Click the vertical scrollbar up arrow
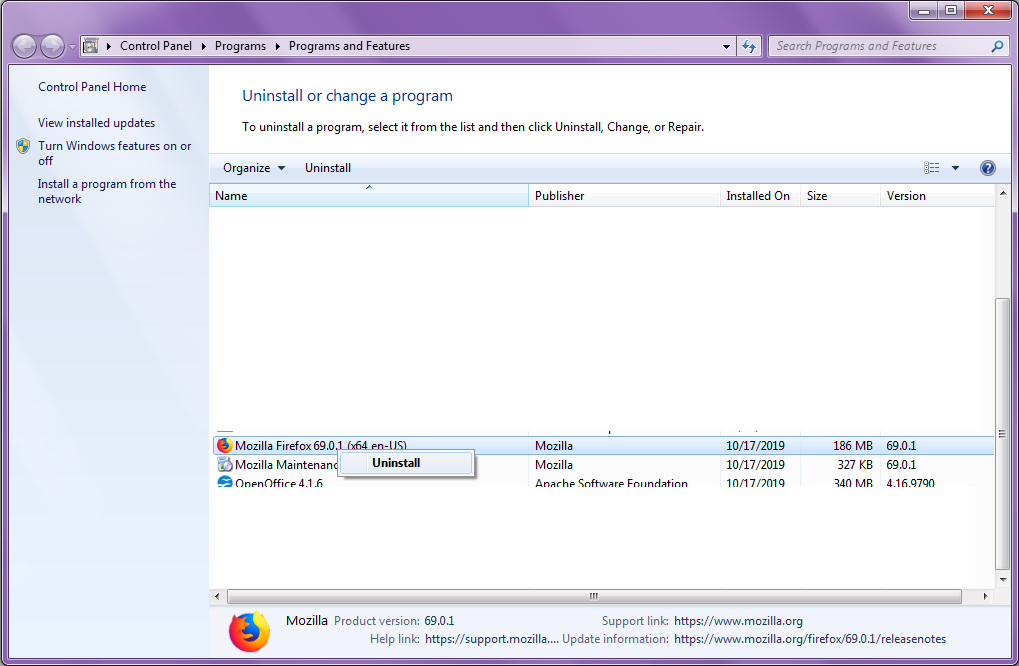 1003,194
